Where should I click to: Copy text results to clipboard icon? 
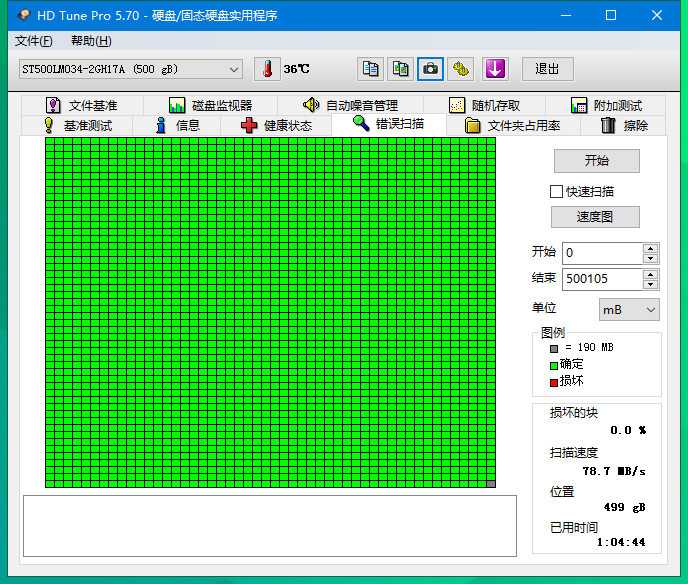point(370,69)
